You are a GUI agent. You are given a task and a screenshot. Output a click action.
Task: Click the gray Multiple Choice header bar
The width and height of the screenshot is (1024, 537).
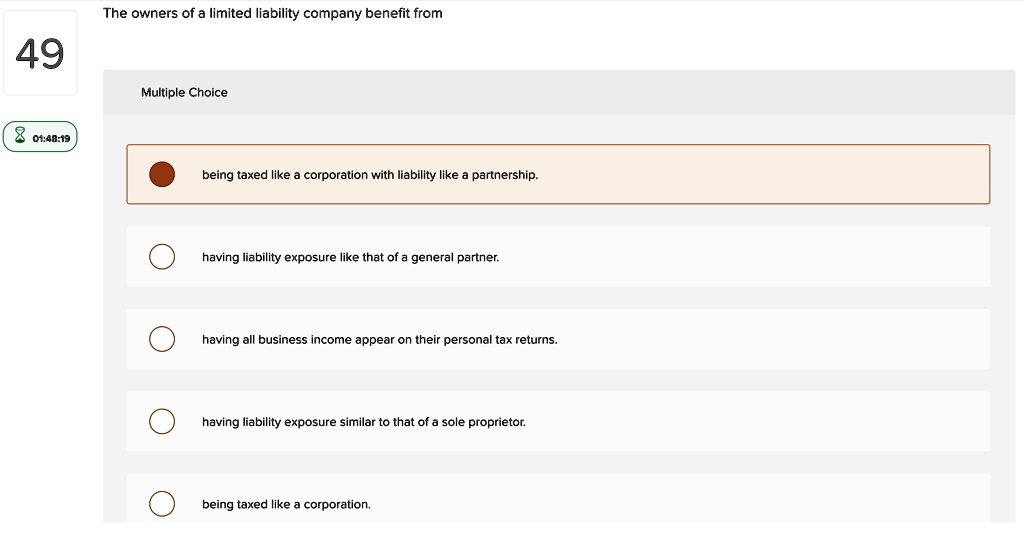click(559, 92)
